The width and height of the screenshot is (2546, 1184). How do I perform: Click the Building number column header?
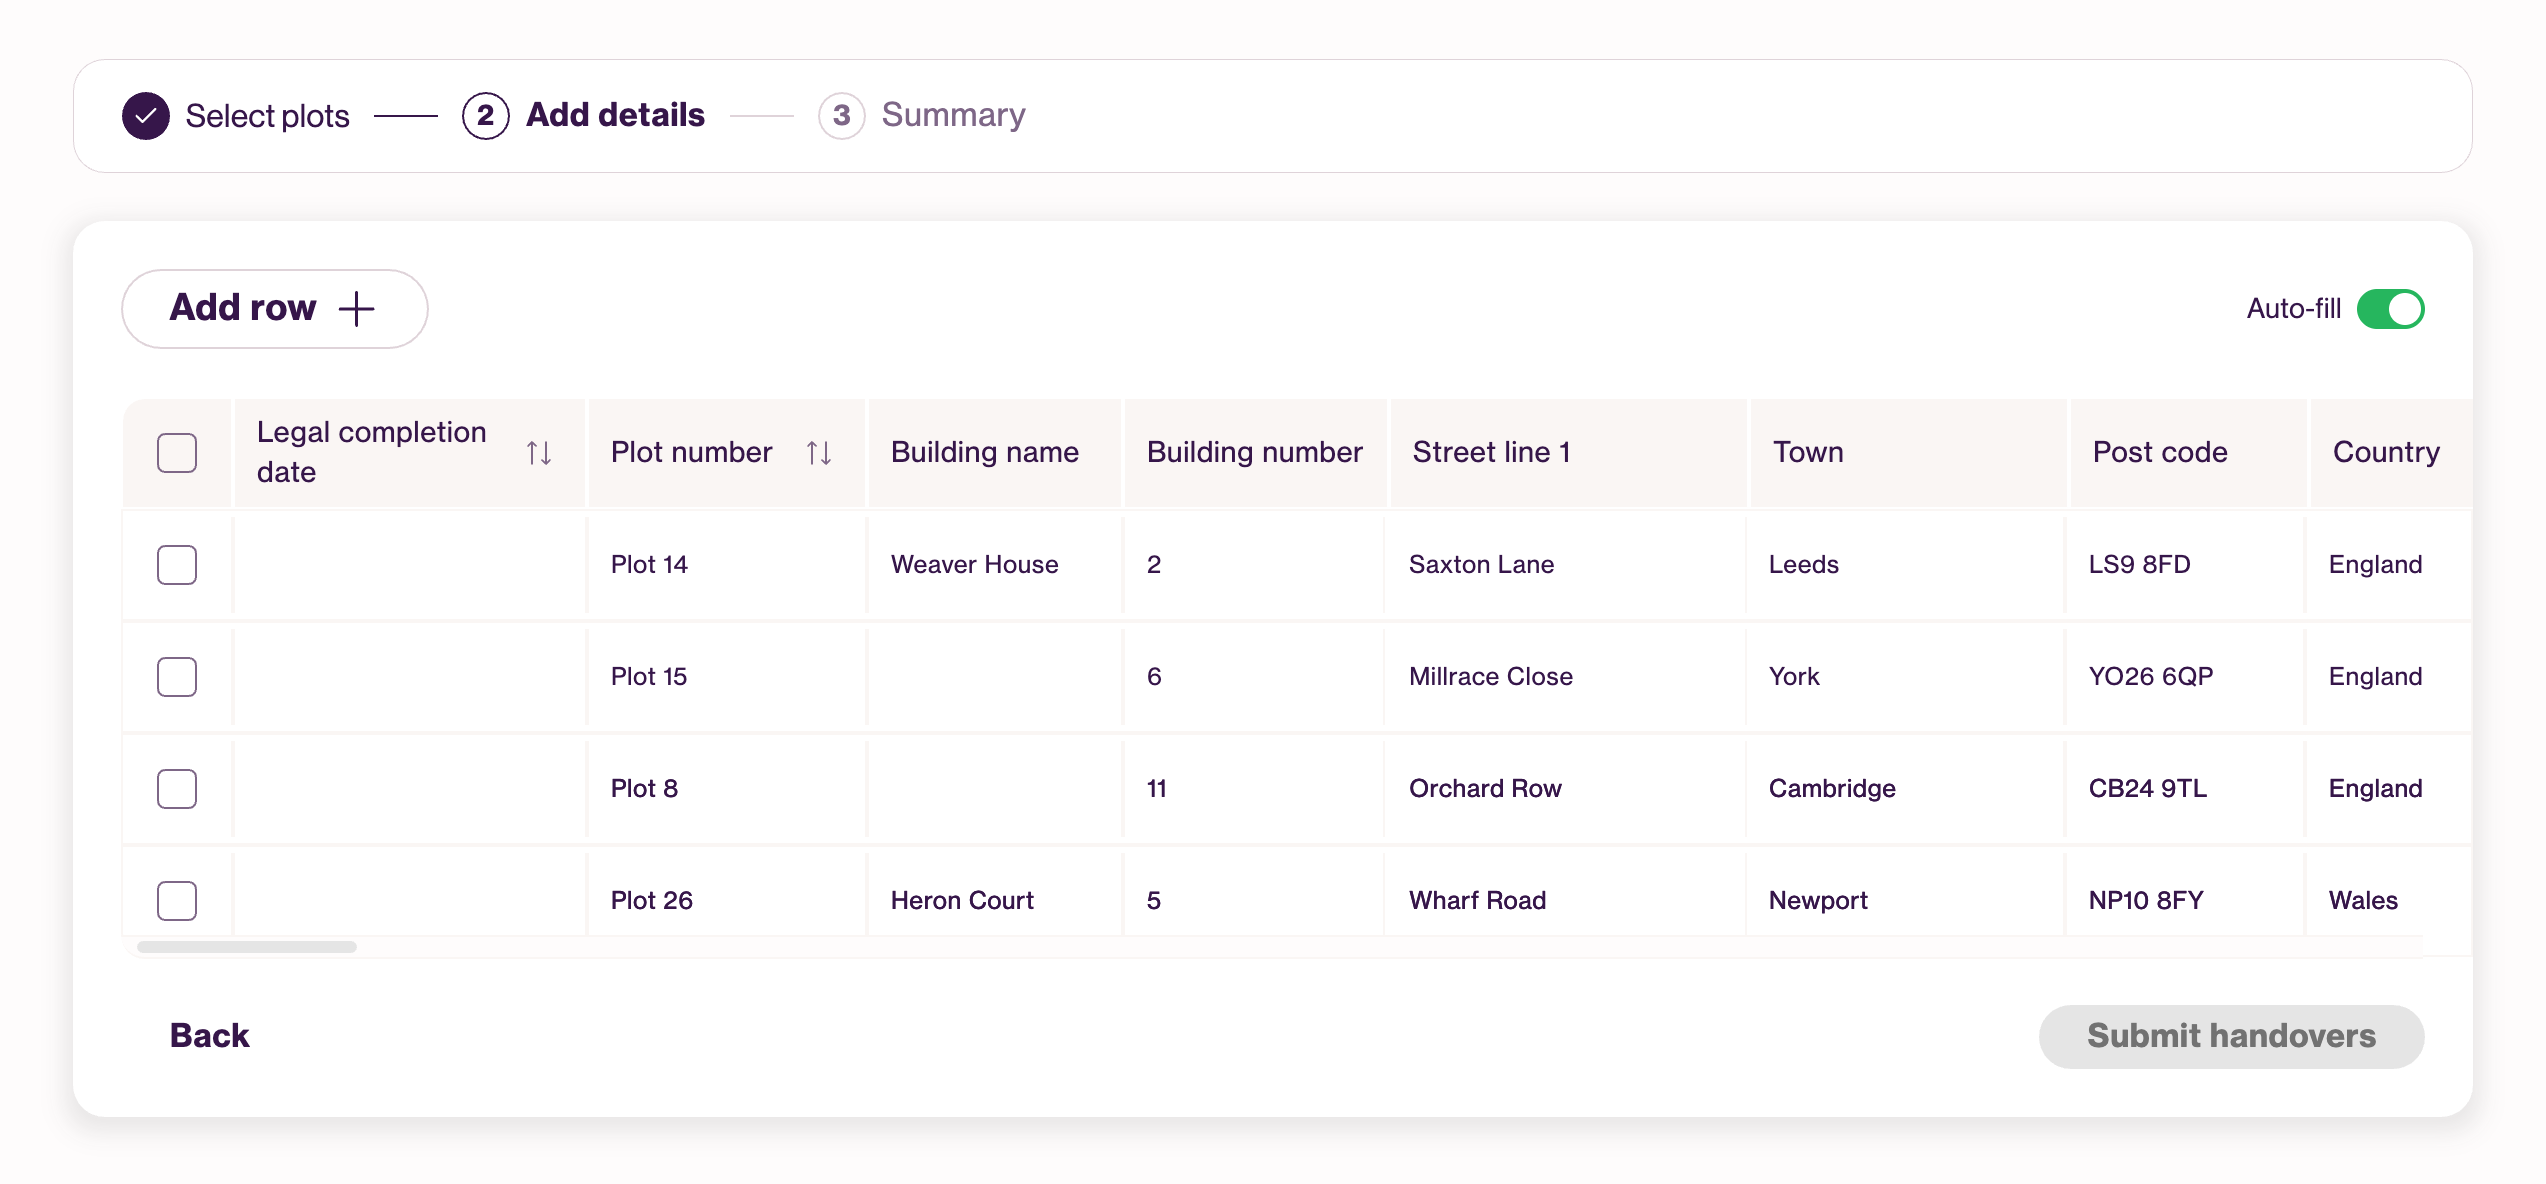point(1255,453)
